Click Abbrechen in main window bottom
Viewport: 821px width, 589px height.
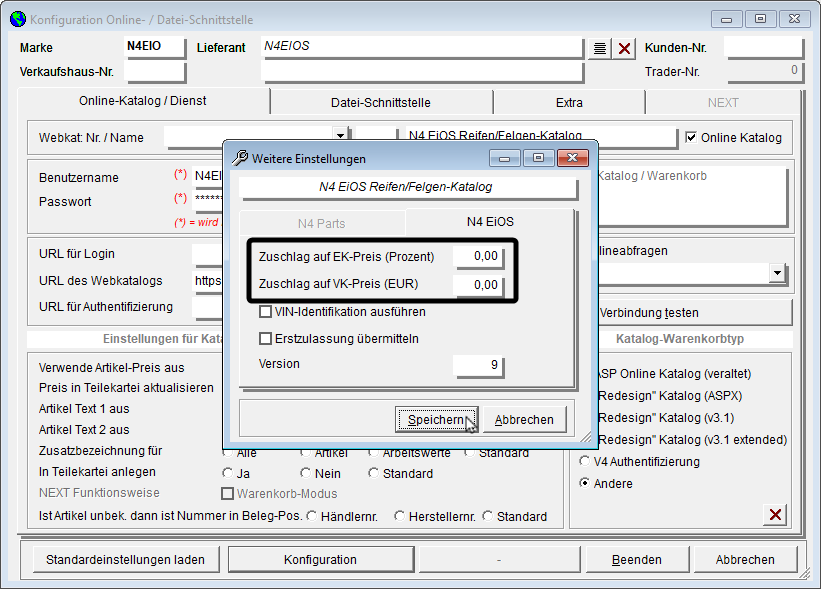coord(745,560)
